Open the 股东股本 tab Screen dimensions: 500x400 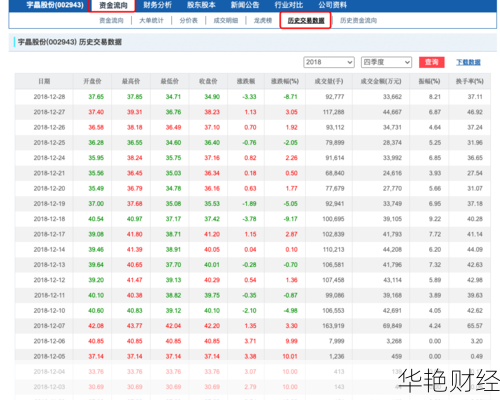(201, 5)
